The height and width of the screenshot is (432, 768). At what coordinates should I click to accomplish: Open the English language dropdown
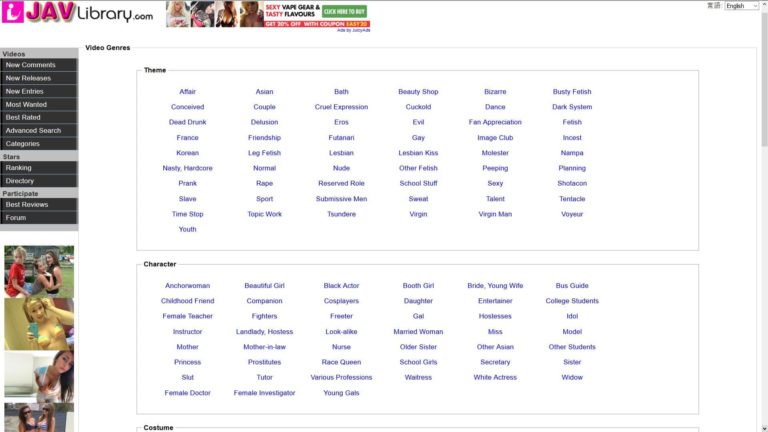pos(741,6)
